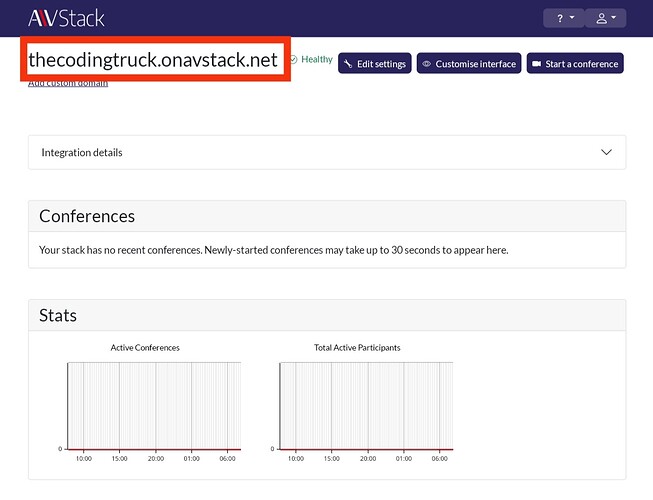The width and height of the screenshot is (653, 500).
Task: Click the Healthy status text
Action: [317, 60]
